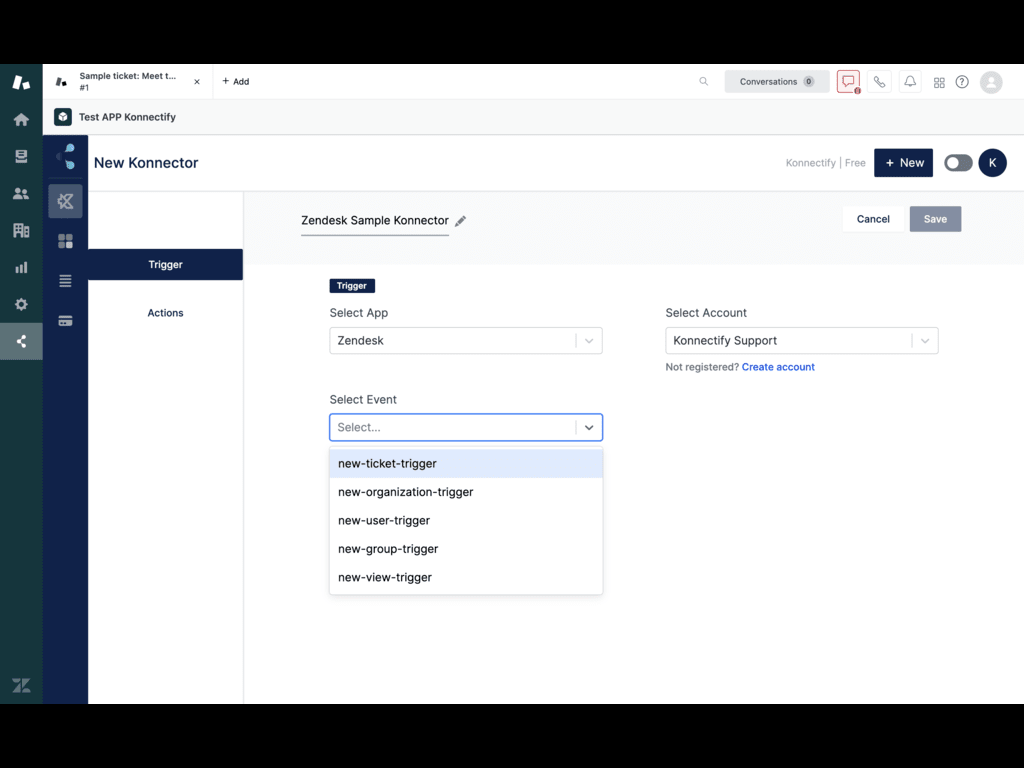This screenshot has height=768, width=1024.
Task: Close the Sample ticket tab
Action: tap(197, 82)
